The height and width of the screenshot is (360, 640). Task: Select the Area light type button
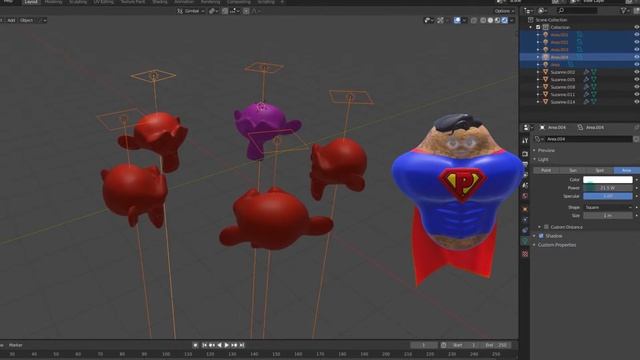(x=627, y=170)
